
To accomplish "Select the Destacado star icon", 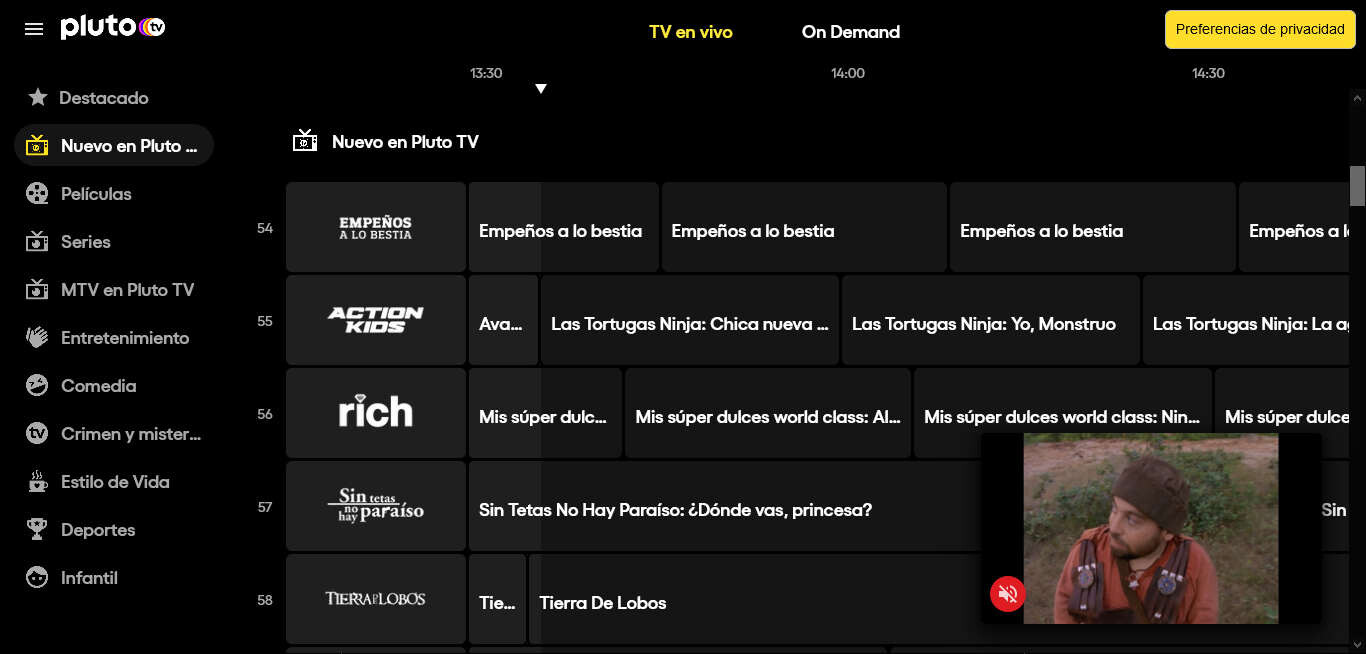I will coord(38,97).
